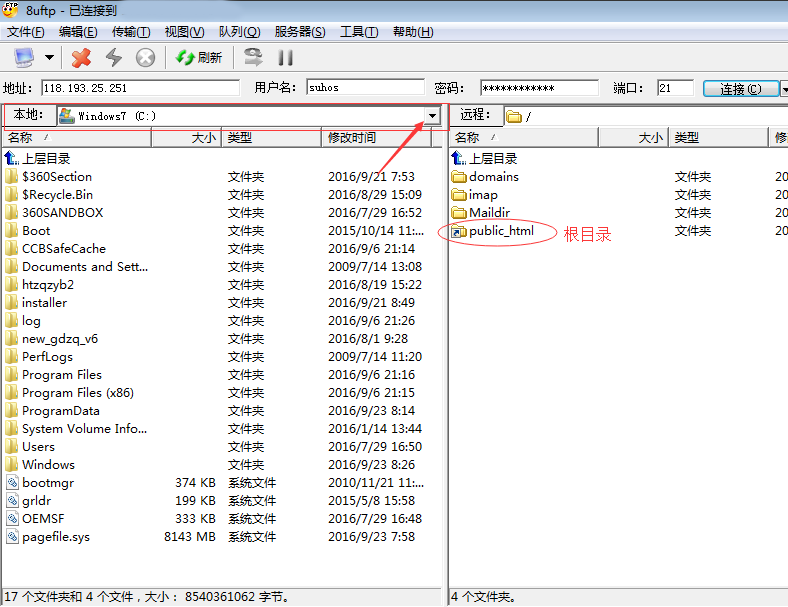Click the site manager computer icon

tap(23, 57)
